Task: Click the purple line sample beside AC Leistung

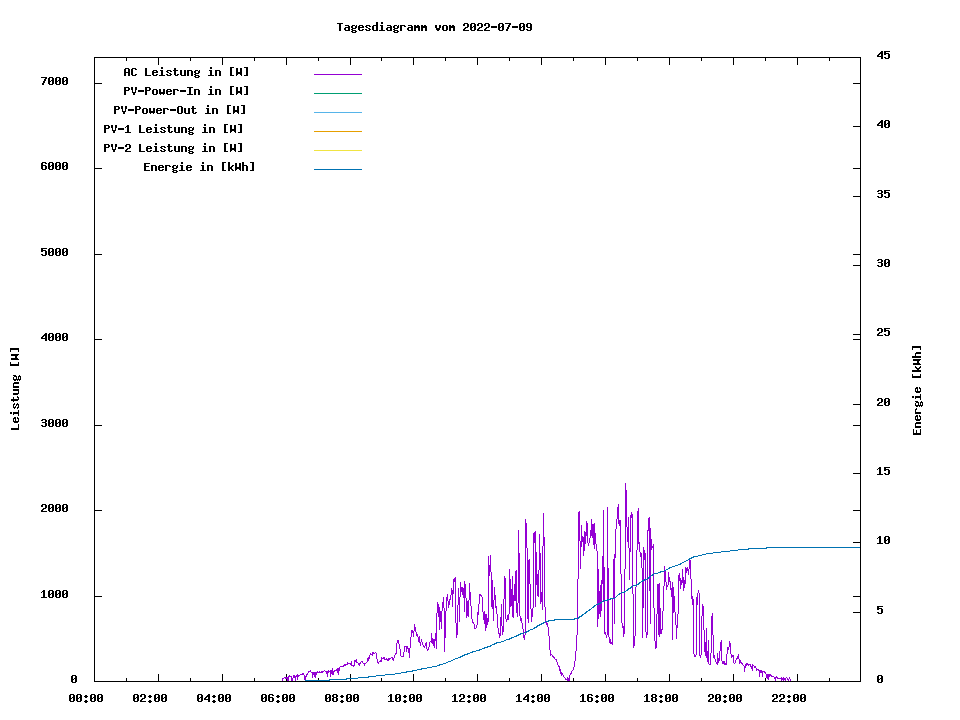Action: pyautogui.click(x=337, y=74)
